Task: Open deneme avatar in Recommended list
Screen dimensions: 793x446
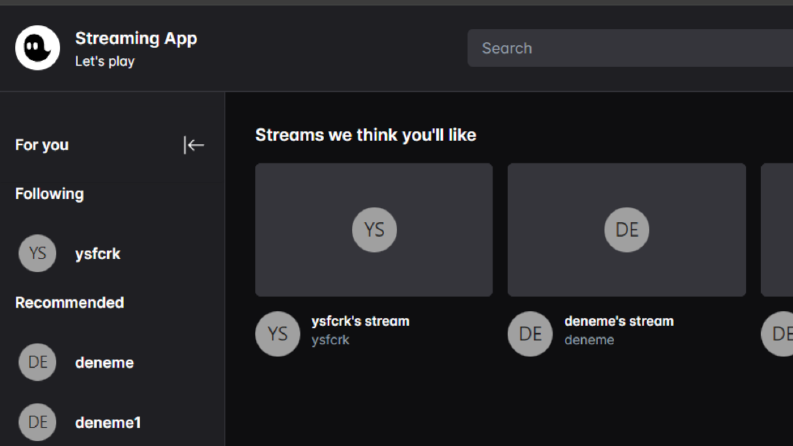Action: click(x=37, y=362)
